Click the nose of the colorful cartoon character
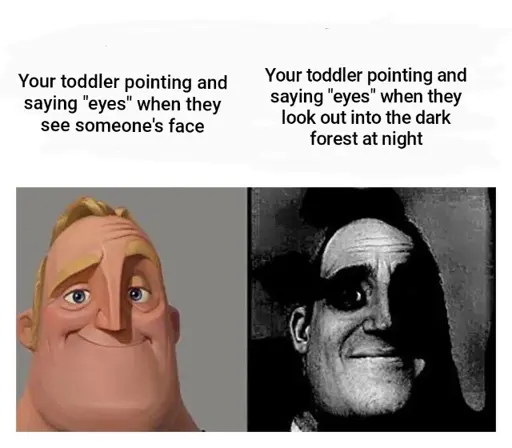Image resolution: width=512 pixels, height=448 pixels. (x=113, y=307)
